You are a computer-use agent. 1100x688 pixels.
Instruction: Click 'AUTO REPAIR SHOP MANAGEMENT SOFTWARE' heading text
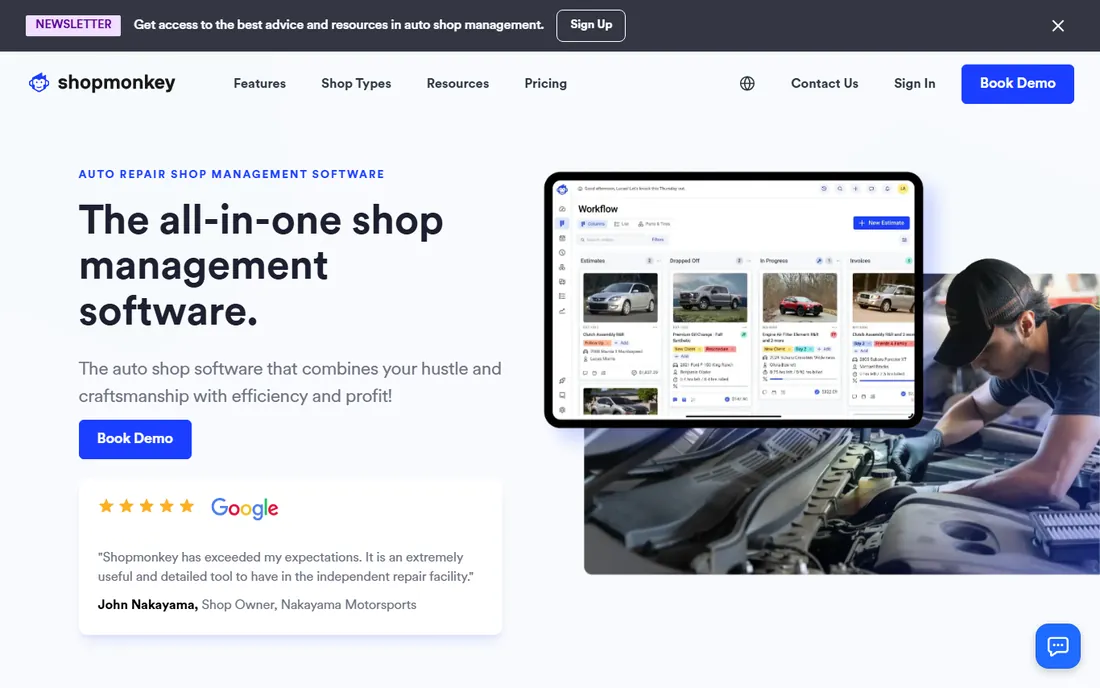[x=232, y=174]
